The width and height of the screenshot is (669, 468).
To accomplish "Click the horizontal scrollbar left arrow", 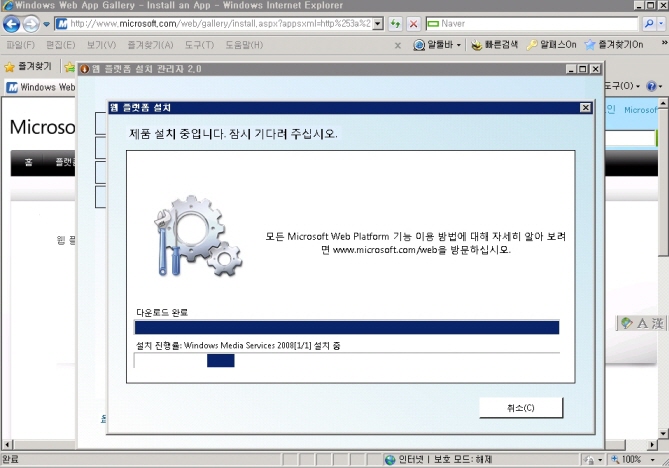I will [x=7, y=445].
